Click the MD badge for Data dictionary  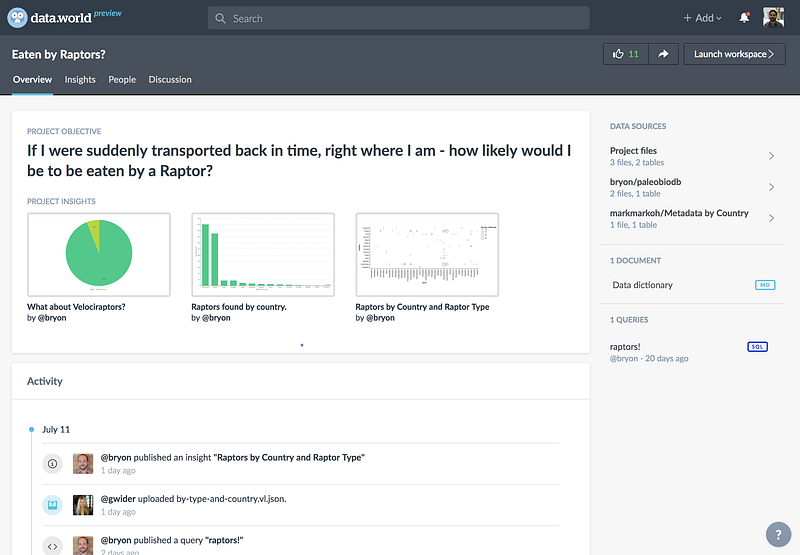pyautogui.click(x=765, y=285)
